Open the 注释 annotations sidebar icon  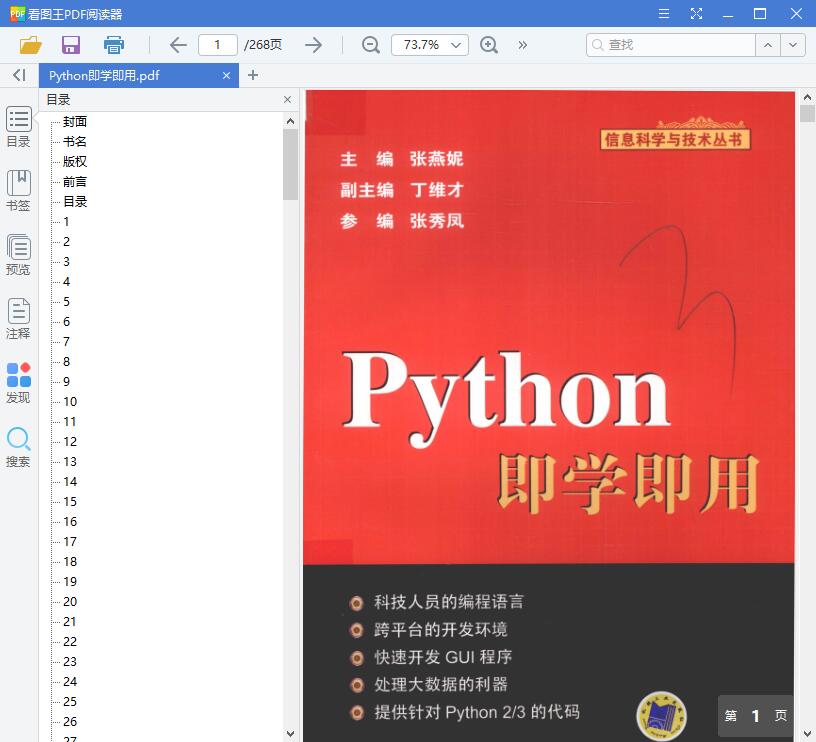pyautogui.click(x=18, y=319)
